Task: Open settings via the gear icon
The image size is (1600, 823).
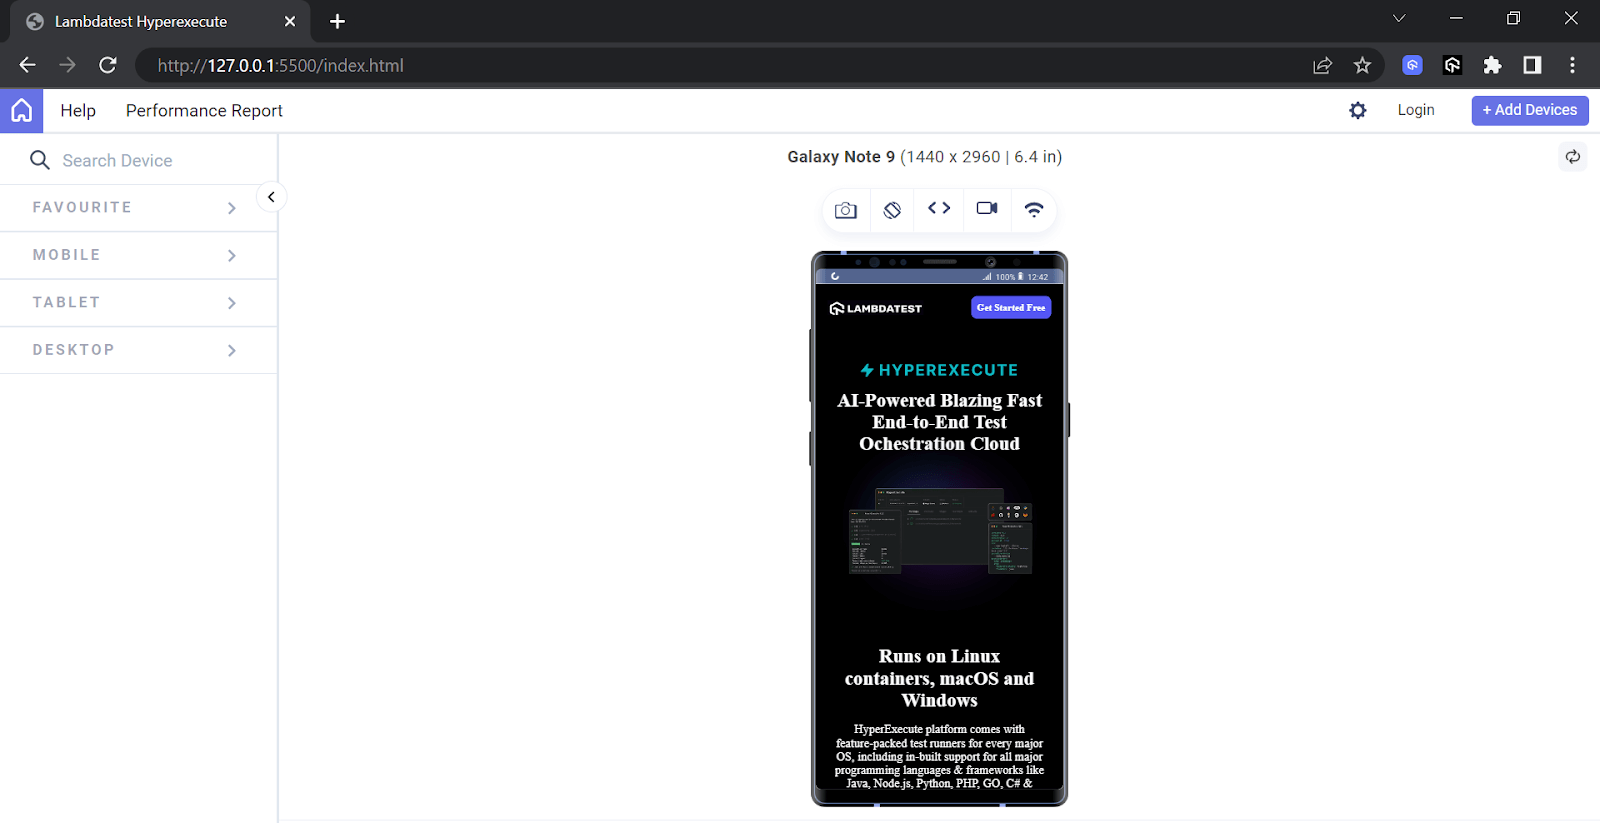Action: [1357, 110]
